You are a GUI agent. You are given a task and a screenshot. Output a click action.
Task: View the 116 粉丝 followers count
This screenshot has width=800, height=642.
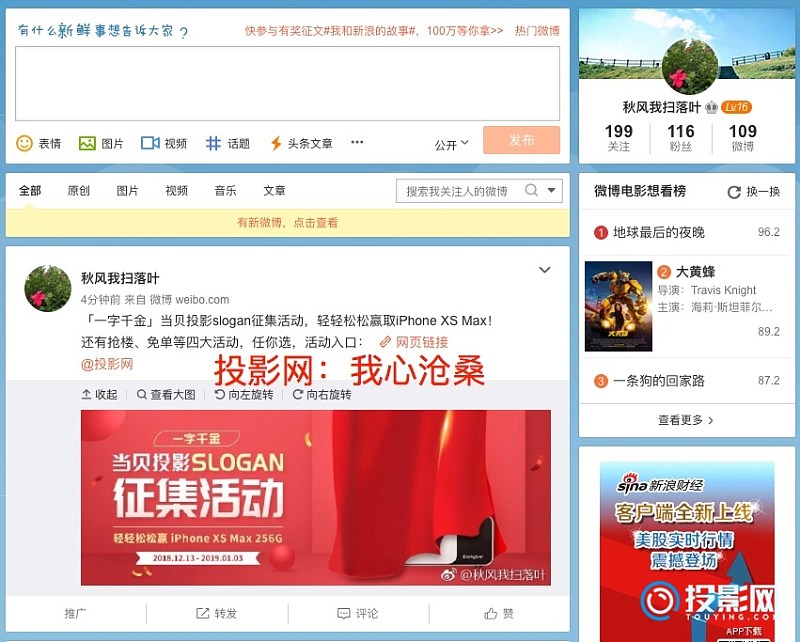click(x=681, y=137)
